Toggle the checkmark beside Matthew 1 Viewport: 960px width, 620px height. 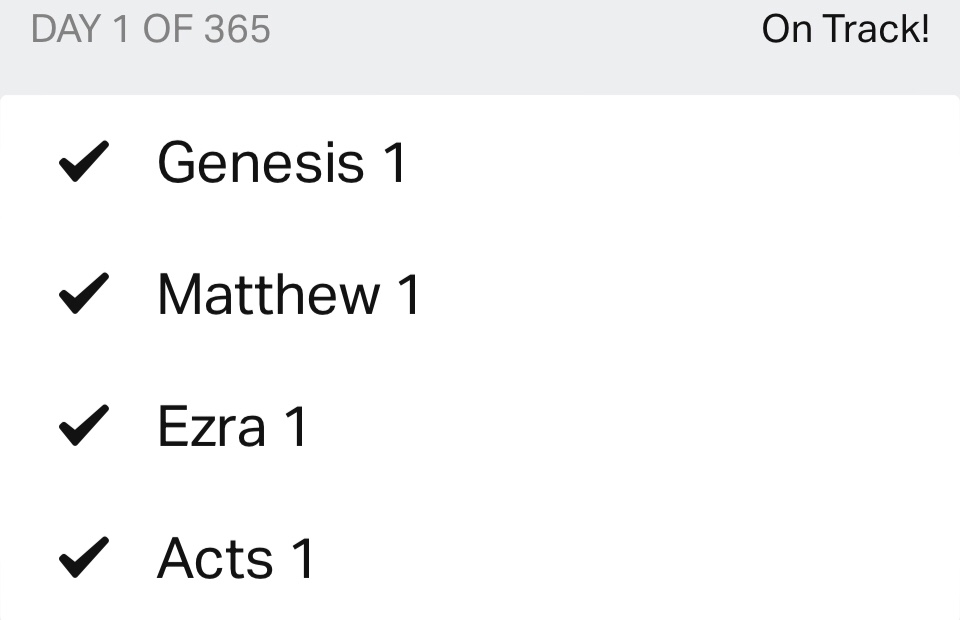pyautogui.click(x=84, y=295)
